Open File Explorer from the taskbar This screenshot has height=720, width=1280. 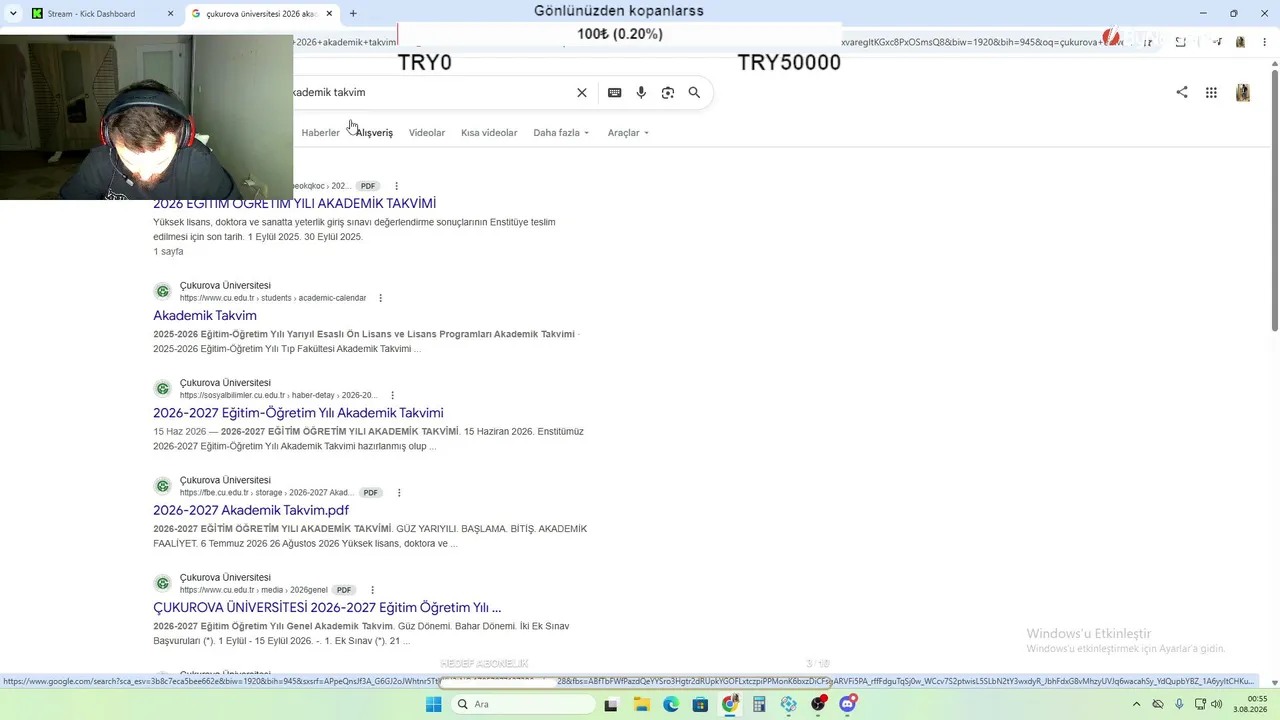[640, 704]
